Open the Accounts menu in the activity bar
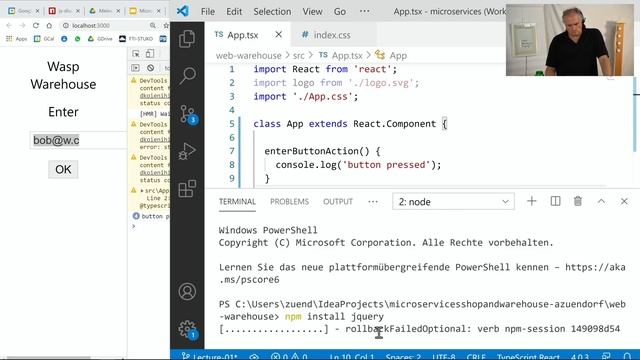640x360 pixels. (187, 291)
